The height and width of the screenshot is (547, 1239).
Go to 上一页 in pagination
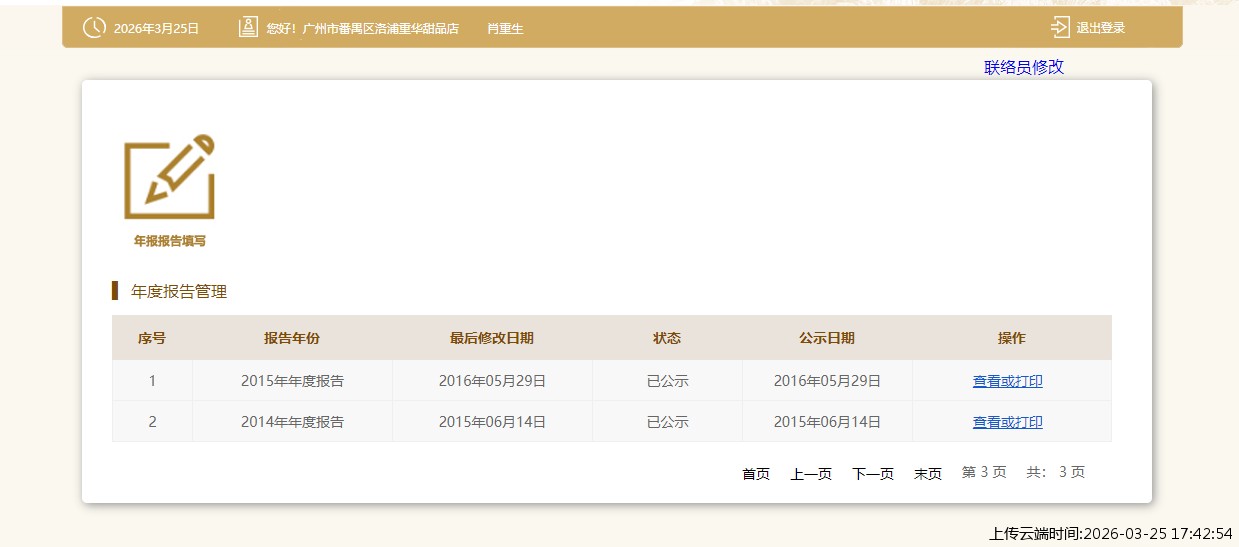[x=811, y=474]
